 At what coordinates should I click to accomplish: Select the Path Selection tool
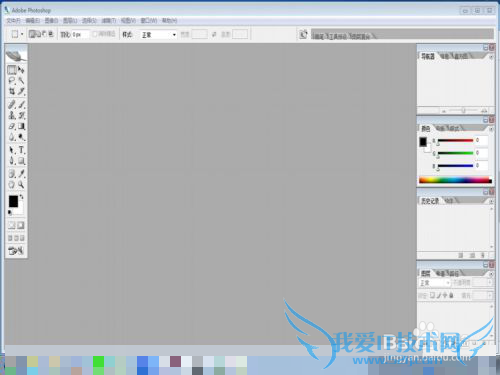click(x=12, y=150)
